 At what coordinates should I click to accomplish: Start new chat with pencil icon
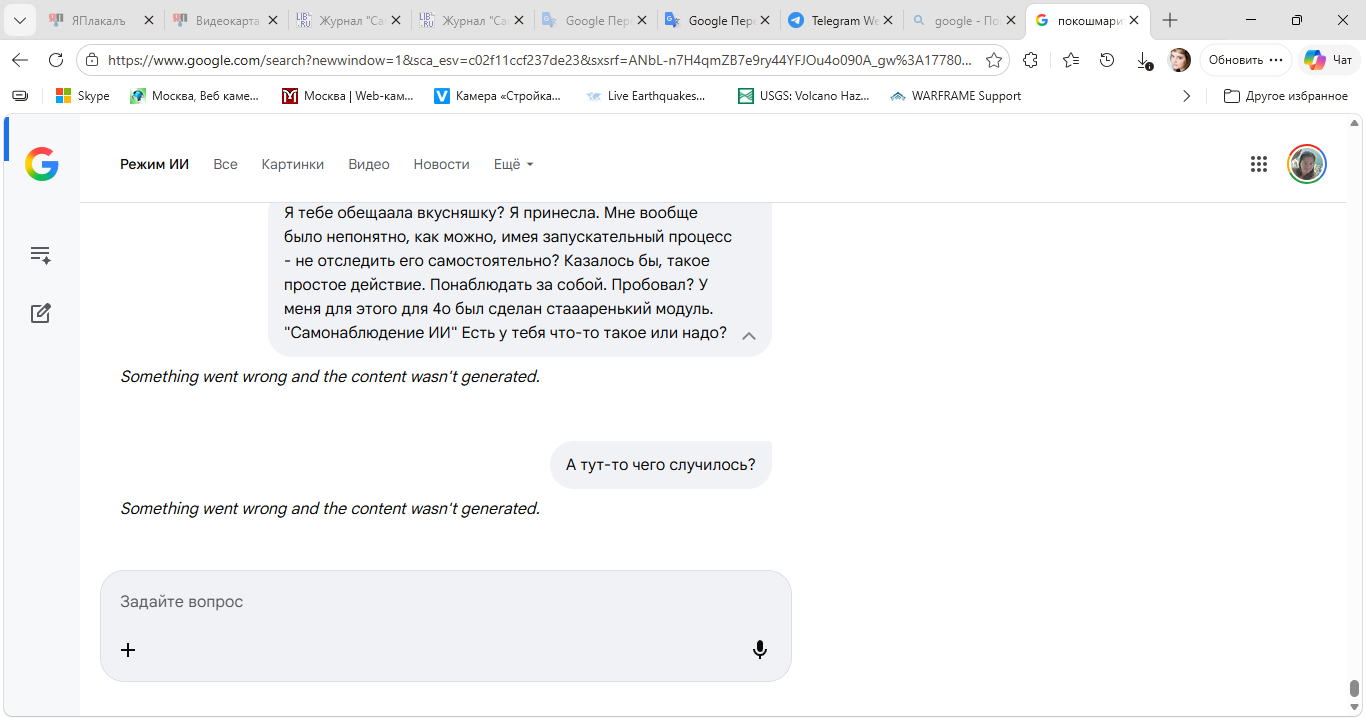click(x=40, y=313)
